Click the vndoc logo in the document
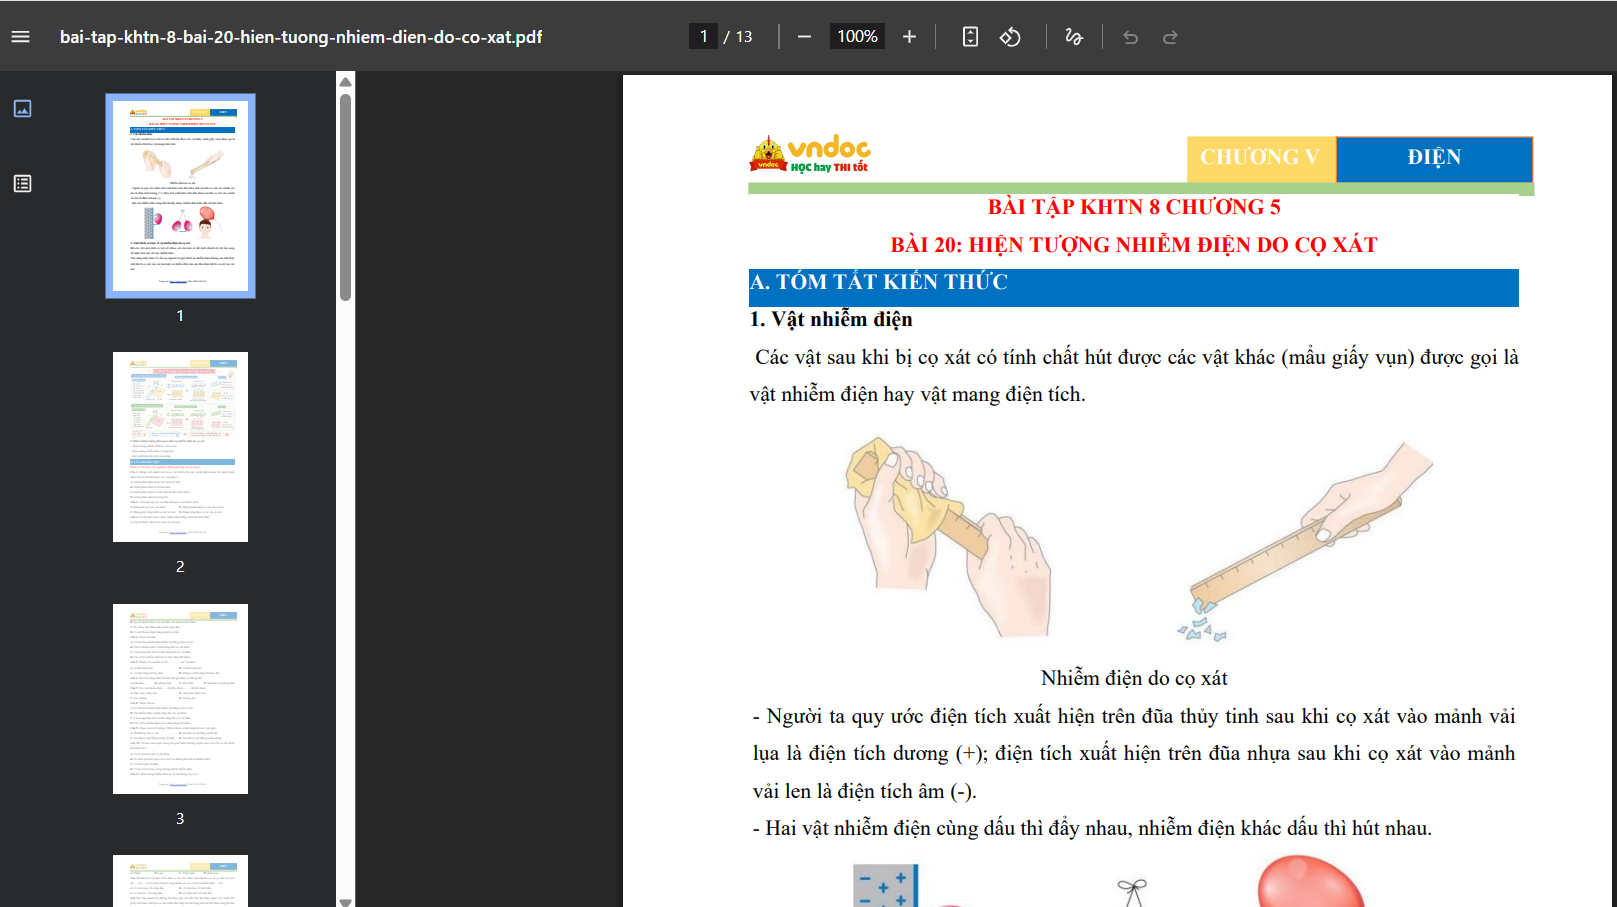Image resolution: width=1617 pixels, height=907 pixels. 810,154
